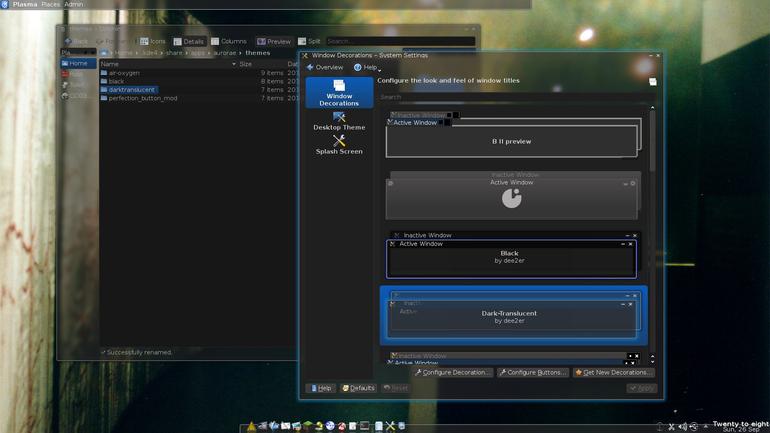Switch file manager to Icons view
The image size is (770, 433).
coord(153,41)
